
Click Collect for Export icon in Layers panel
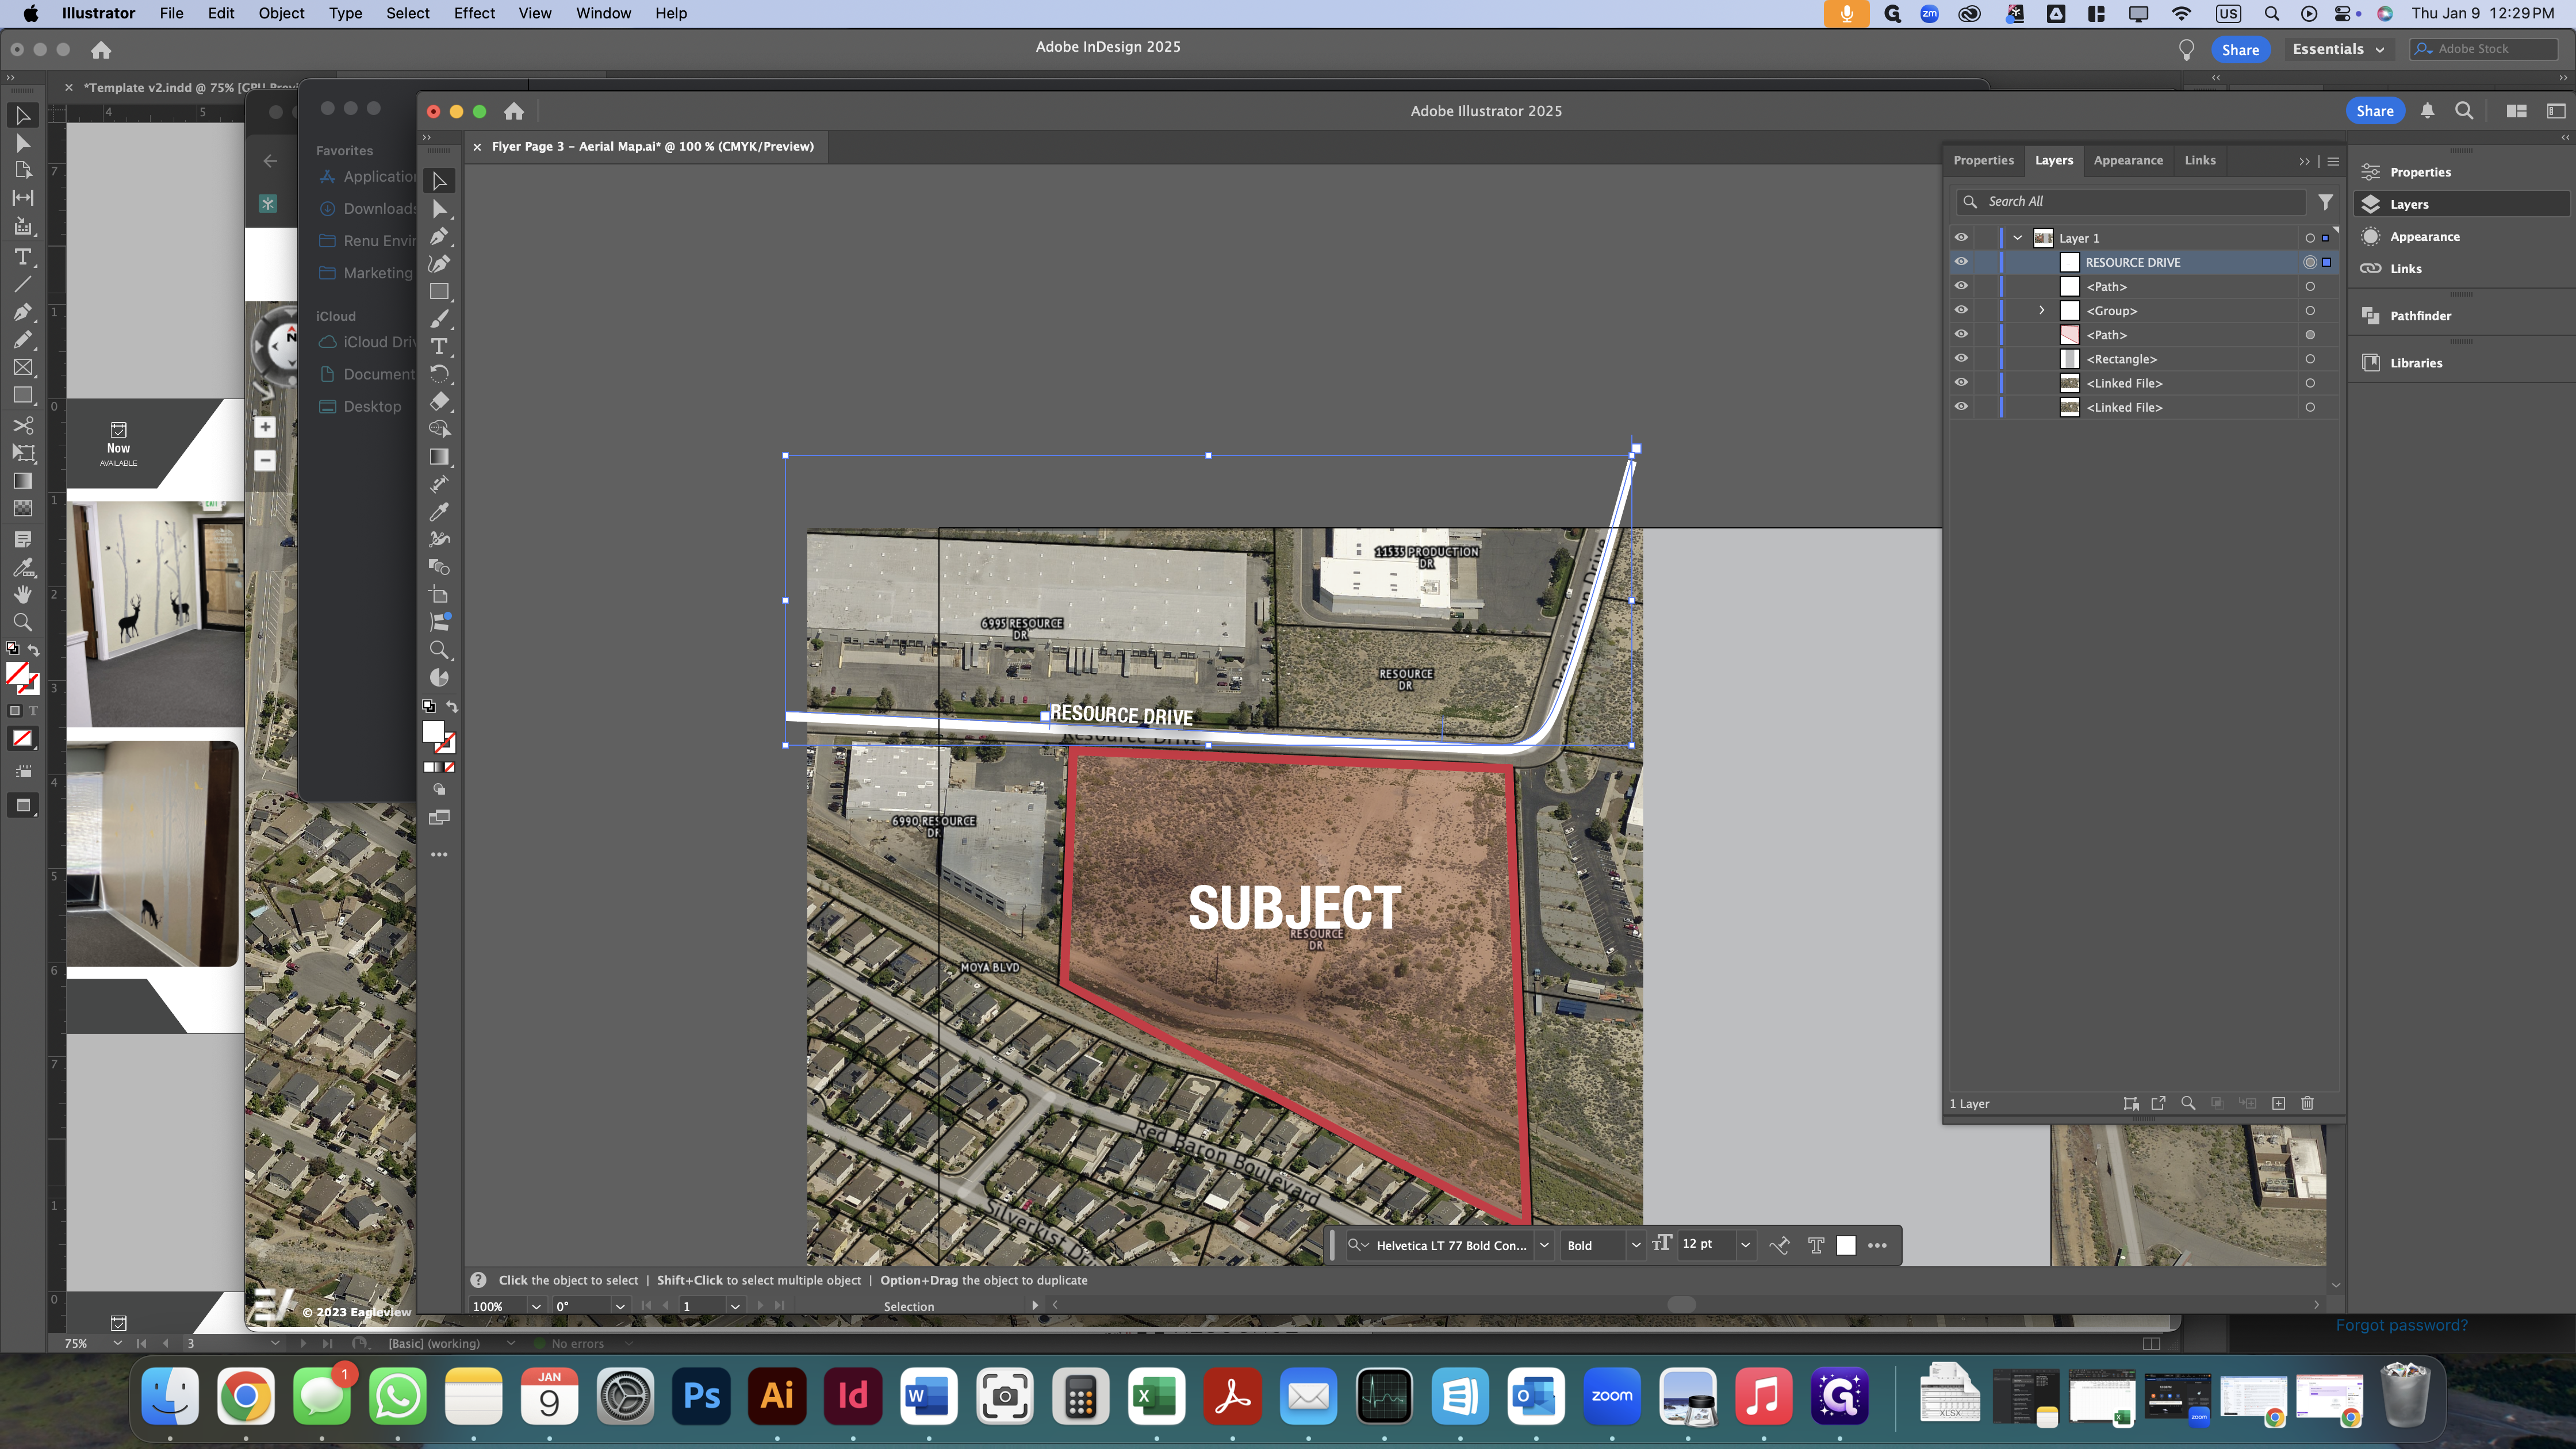point(2158,1103)
